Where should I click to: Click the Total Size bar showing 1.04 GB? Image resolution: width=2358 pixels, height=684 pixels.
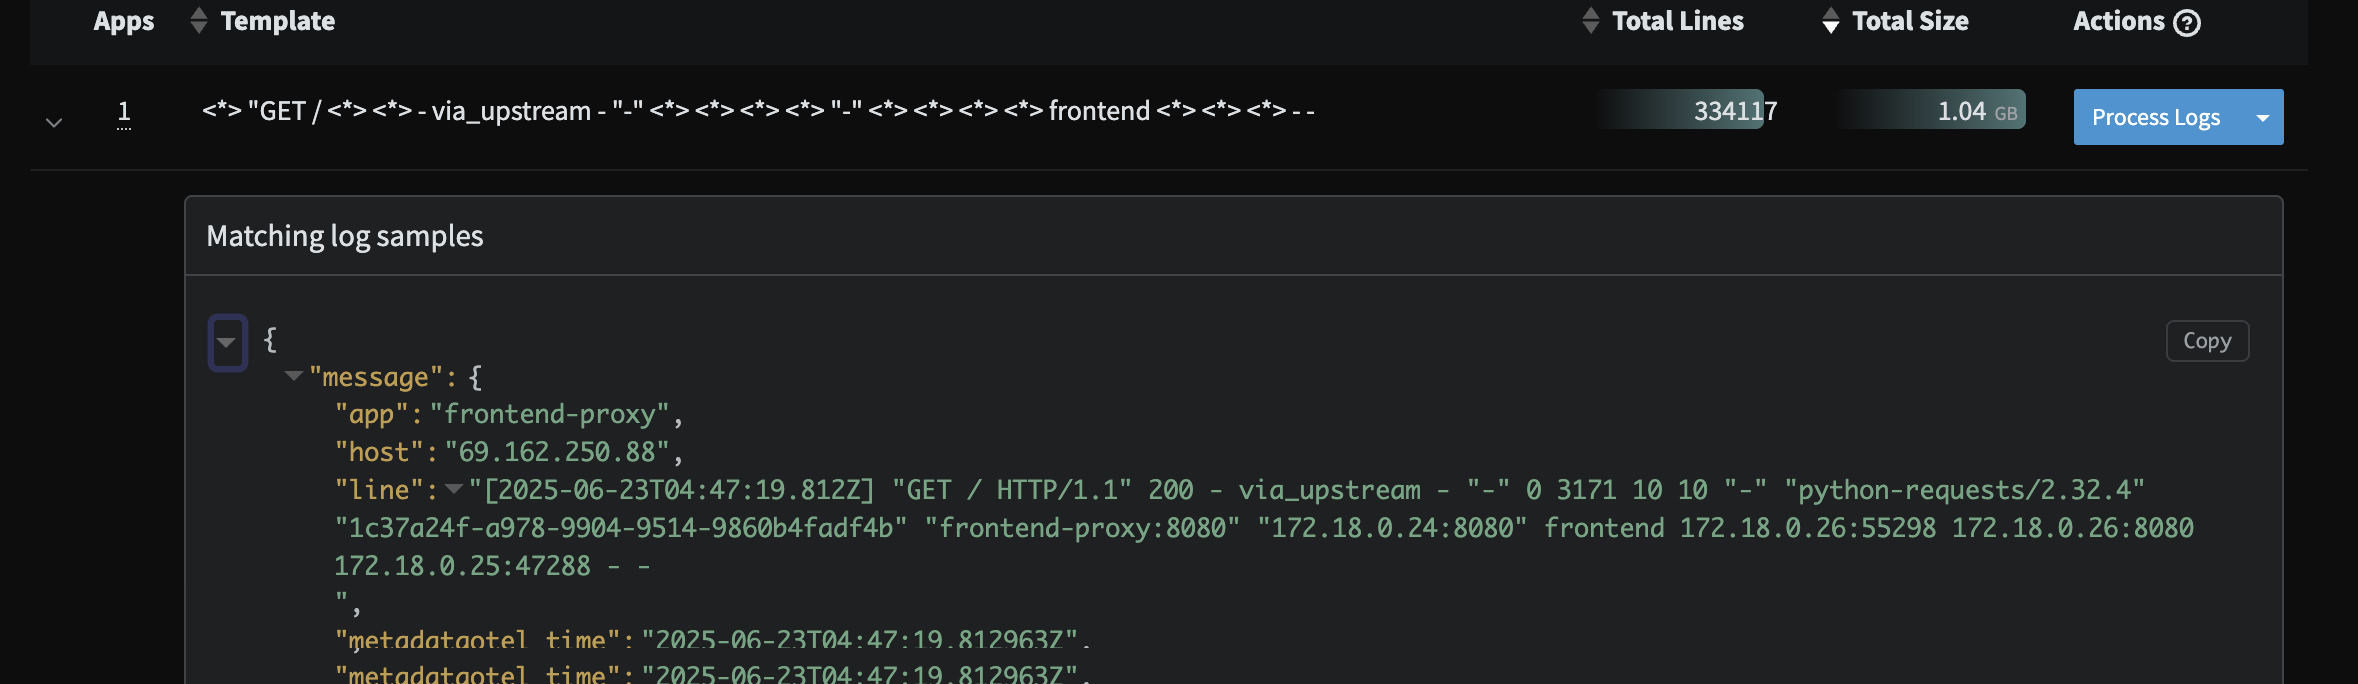coord(1930,110)
